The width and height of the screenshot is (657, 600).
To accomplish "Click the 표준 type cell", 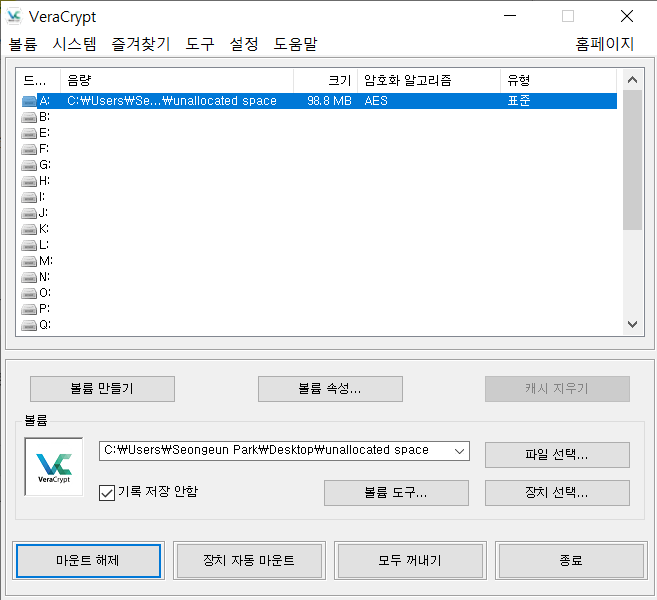I will click(x=519, y=101).
